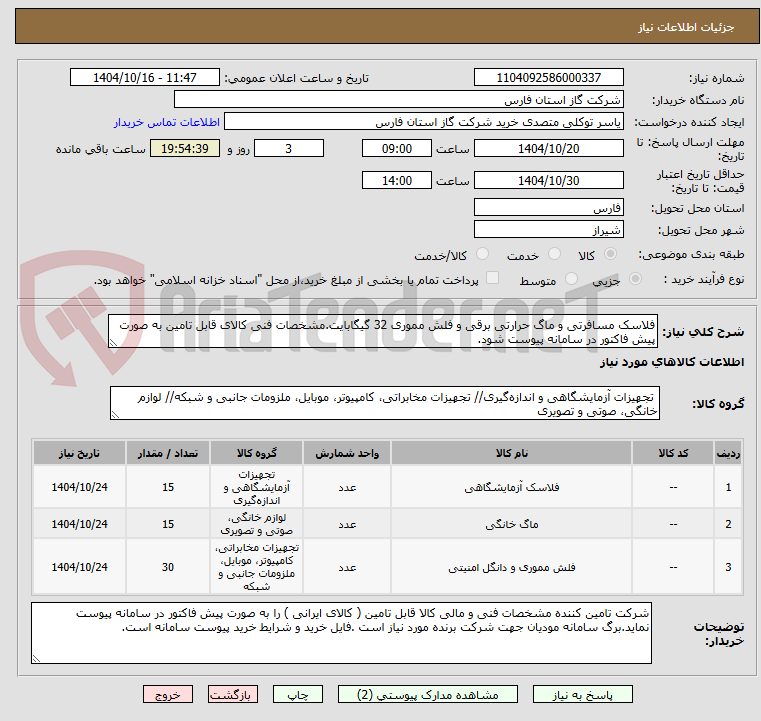Click the شرح کلی نیاز text area
This screenshot has width=761, height=721.
point(383,331)
